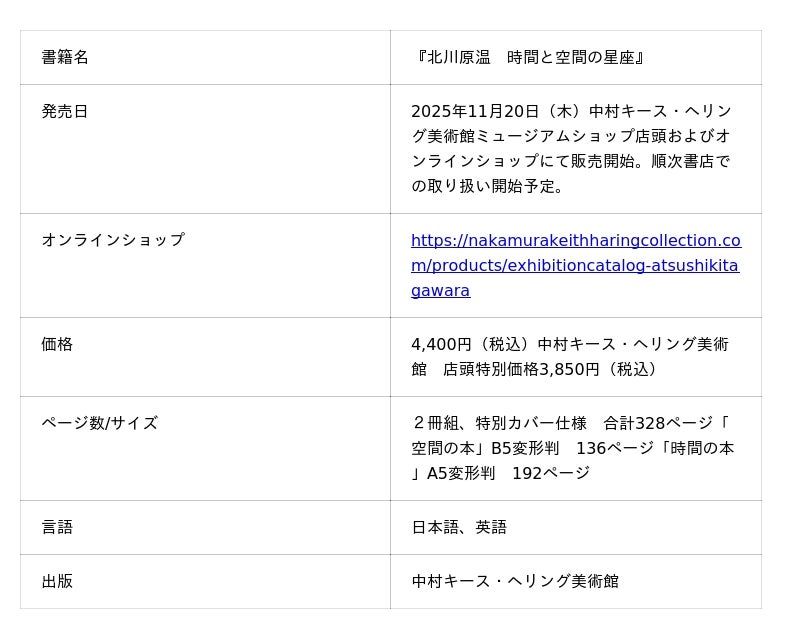Click the 出版 label cell
The image size is (800, 639).
click(57, 582)
